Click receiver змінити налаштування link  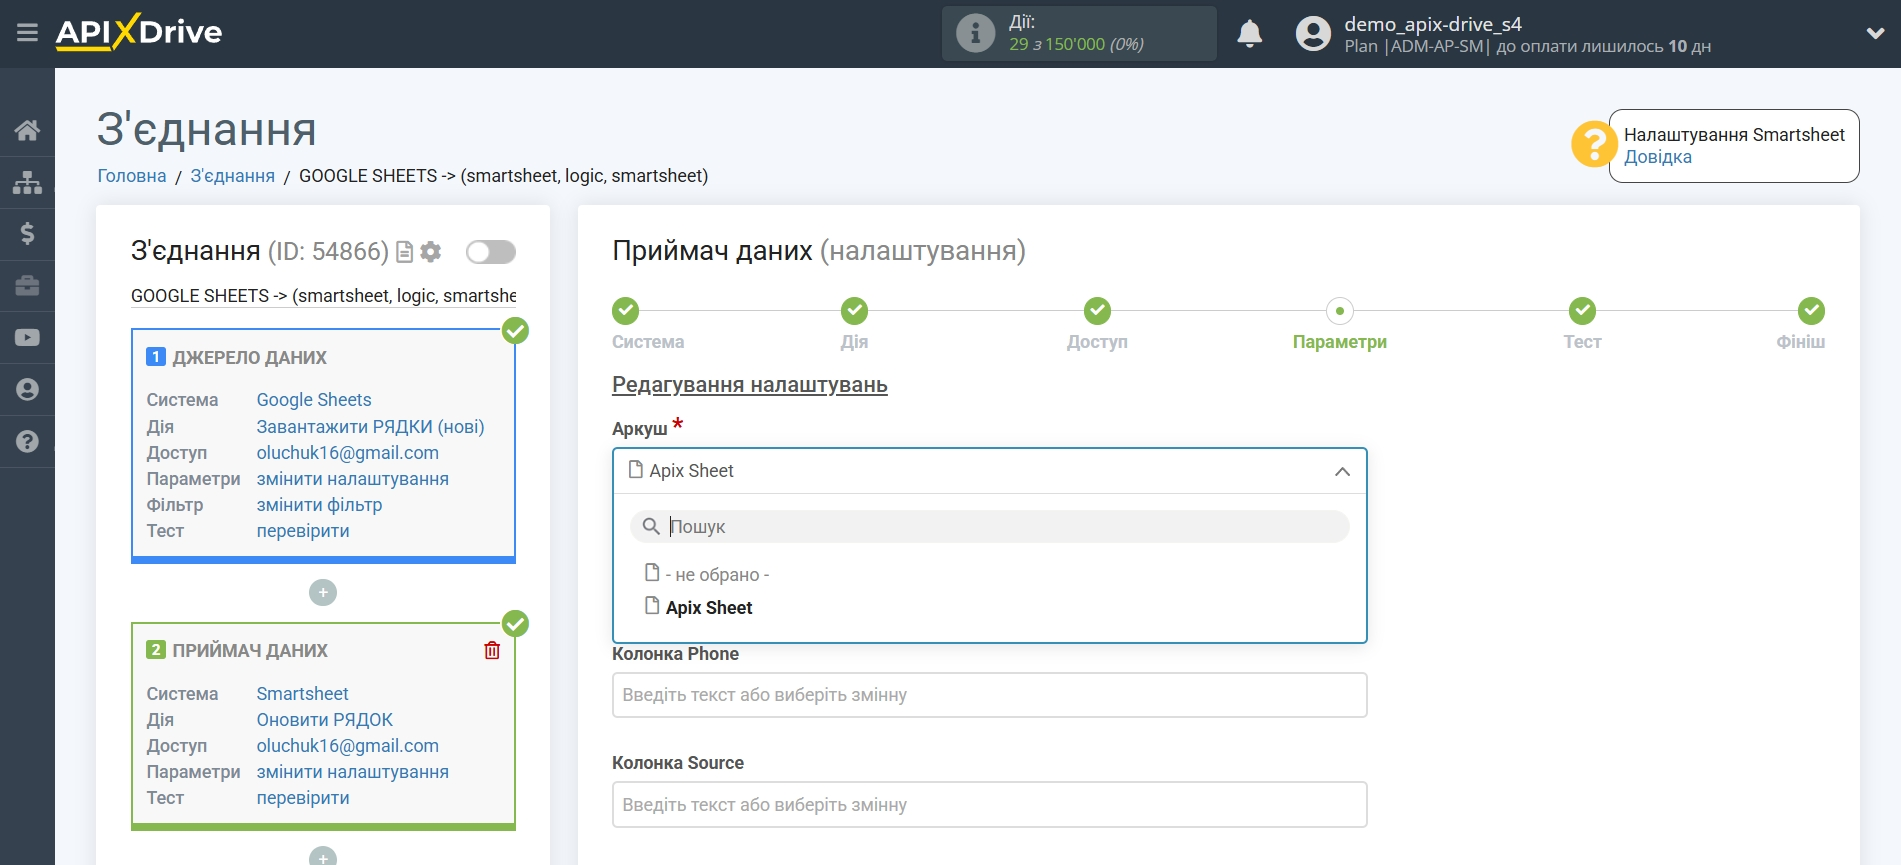[353, 772]
